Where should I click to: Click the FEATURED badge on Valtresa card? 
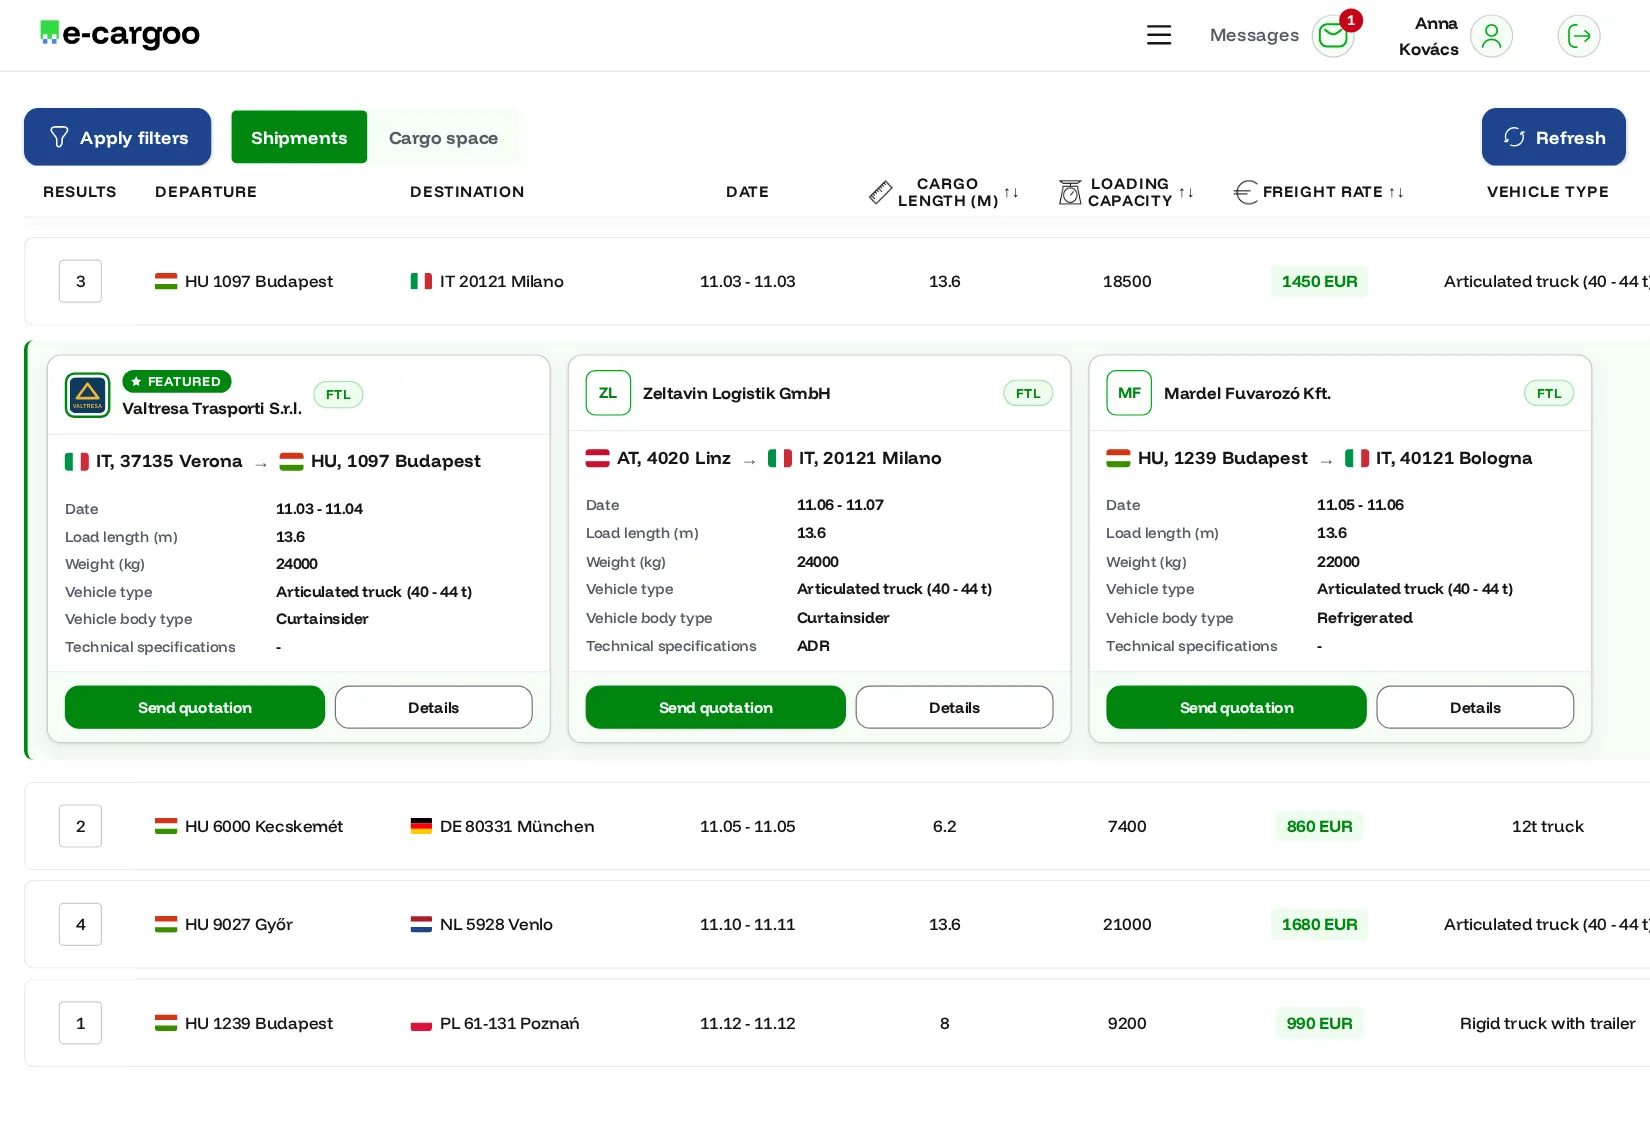pos(177,381)
